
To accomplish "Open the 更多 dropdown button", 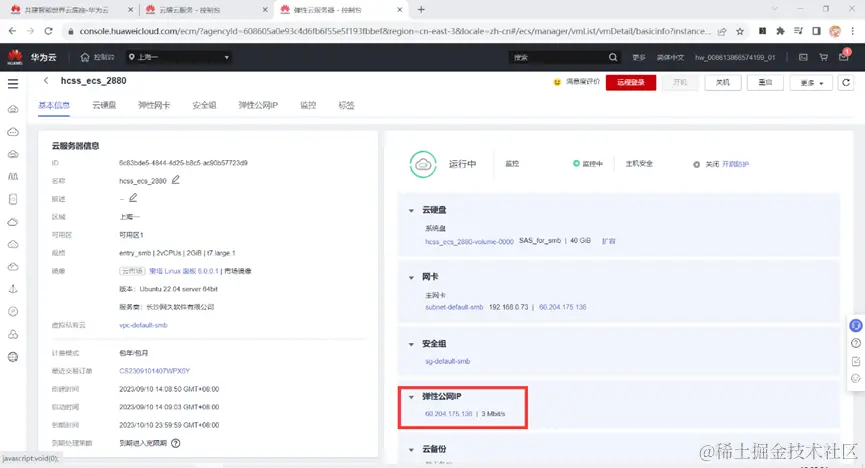I will coord(811,83).
